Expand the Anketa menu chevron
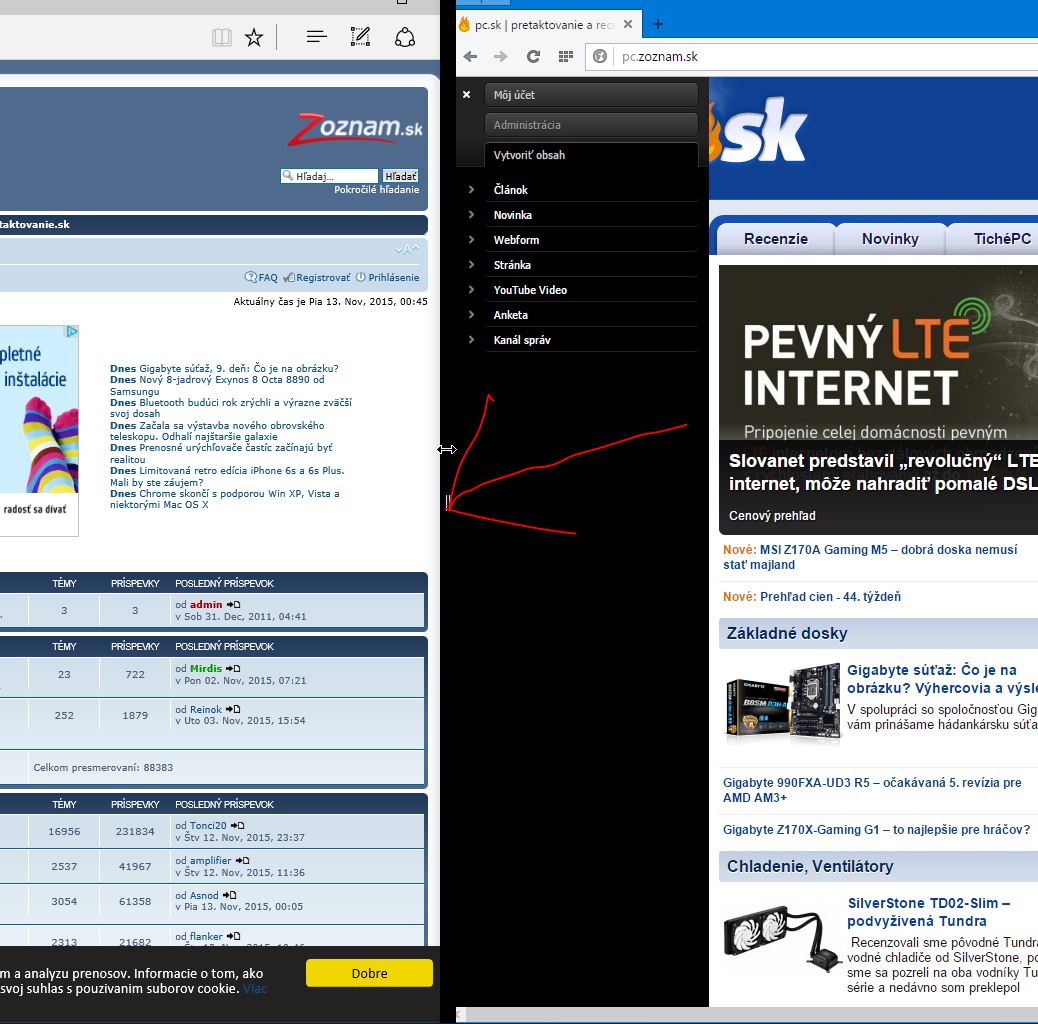The image size is (1038, 1024). [x=471, y=314]
